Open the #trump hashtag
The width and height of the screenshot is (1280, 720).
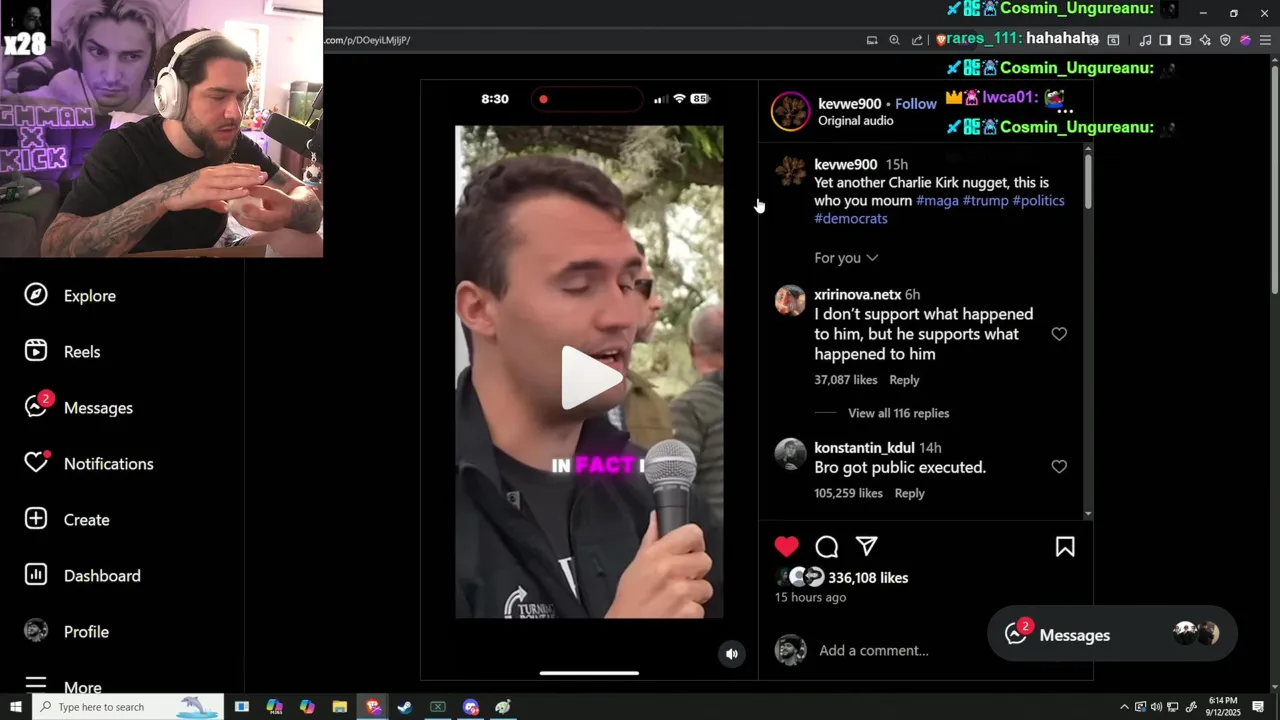(985, 201)
